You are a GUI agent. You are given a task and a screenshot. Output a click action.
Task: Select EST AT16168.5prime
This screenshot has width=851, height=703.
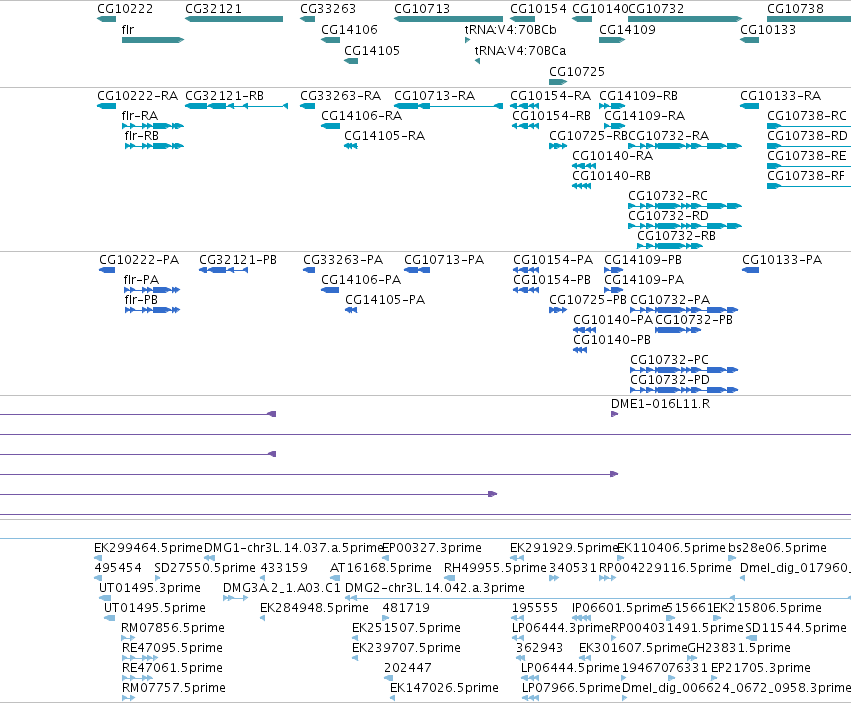click(x=380, y=568)
